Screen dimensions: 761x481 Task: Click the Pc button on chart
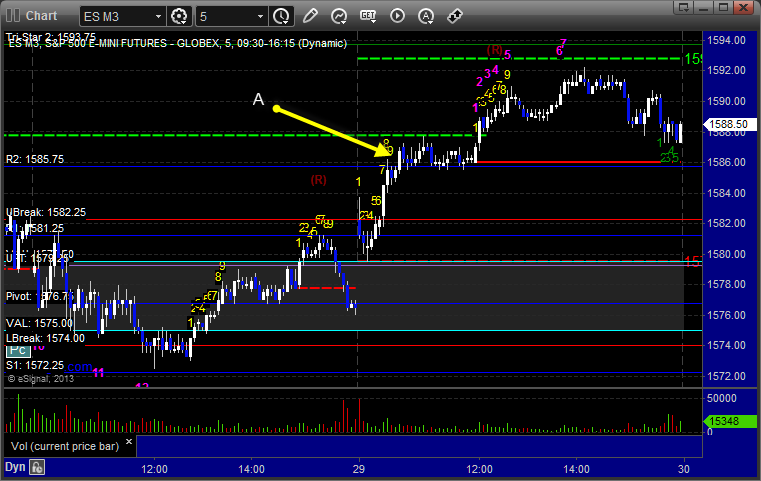(18, 350)
